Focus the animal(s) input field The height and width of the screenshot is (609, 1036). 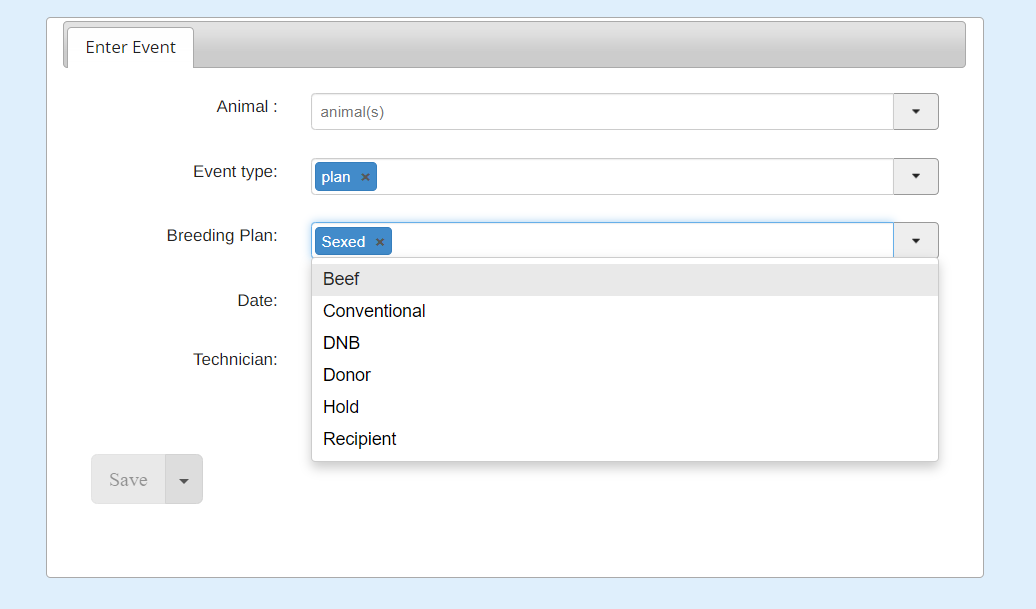[600, 112]
